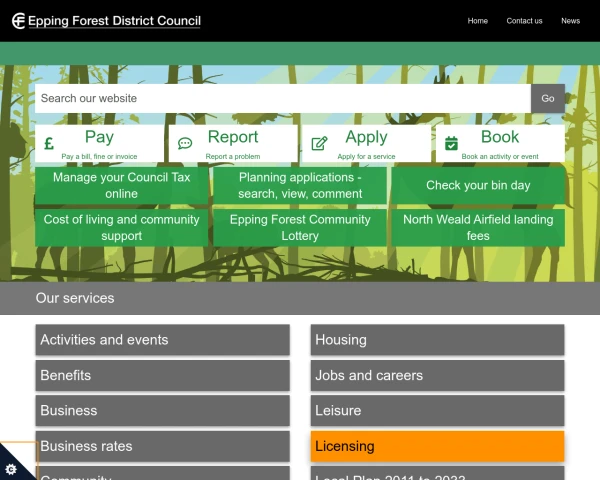Open cookie settings gear icon
The height and width of the screenshot is (480, 600).
(11, 468)
